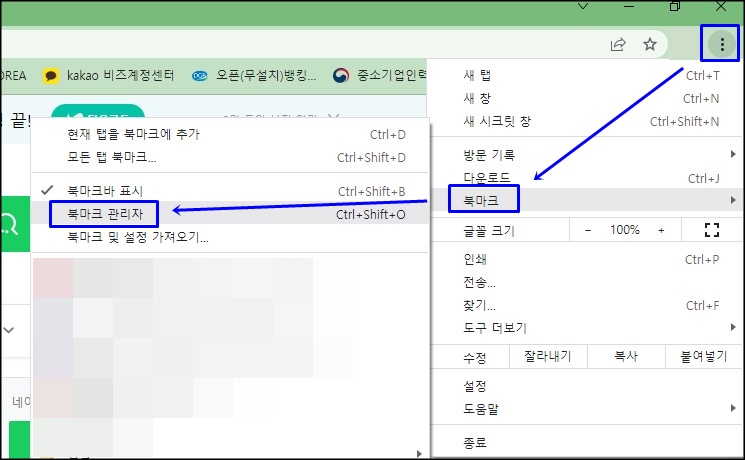Expand the chevron on the page's left edge
745x460 pixels.
[x=9, y=329]
